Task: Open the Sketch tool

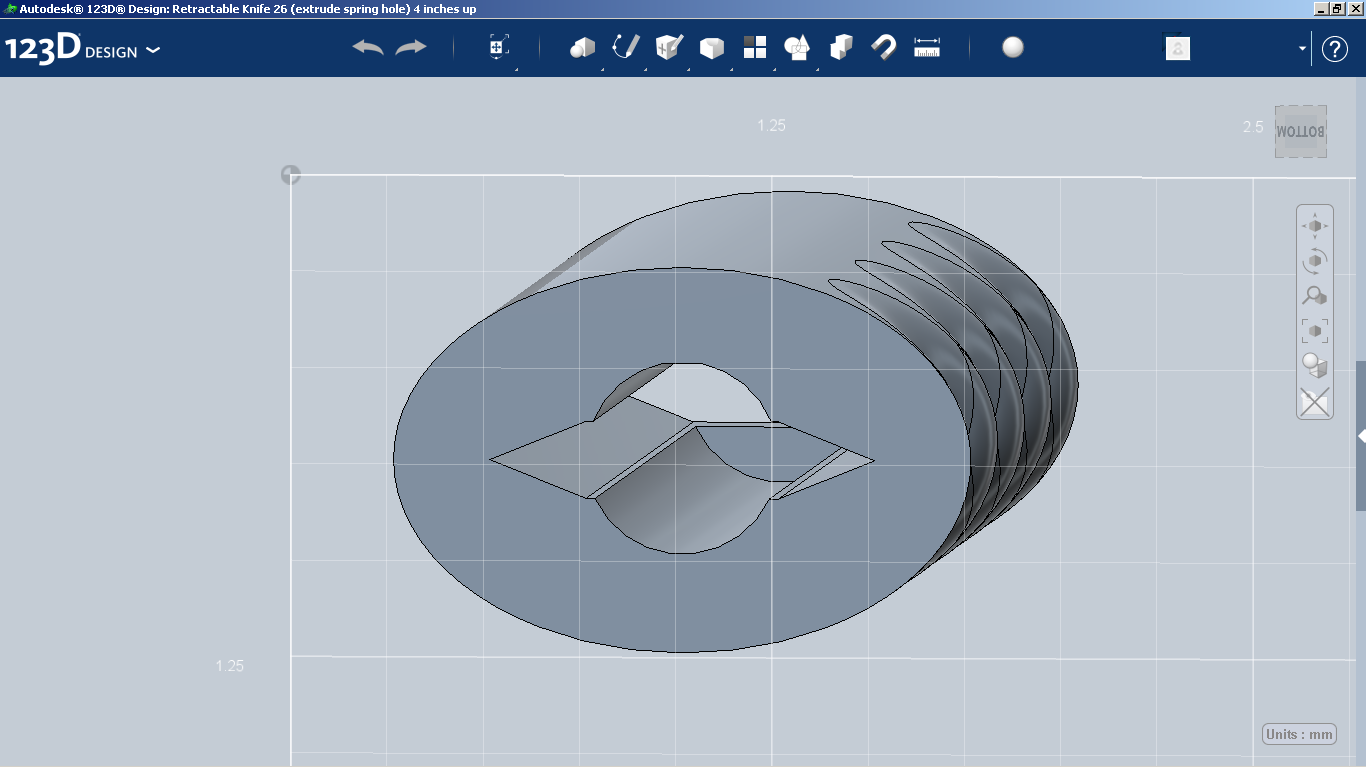Action: 625,47
